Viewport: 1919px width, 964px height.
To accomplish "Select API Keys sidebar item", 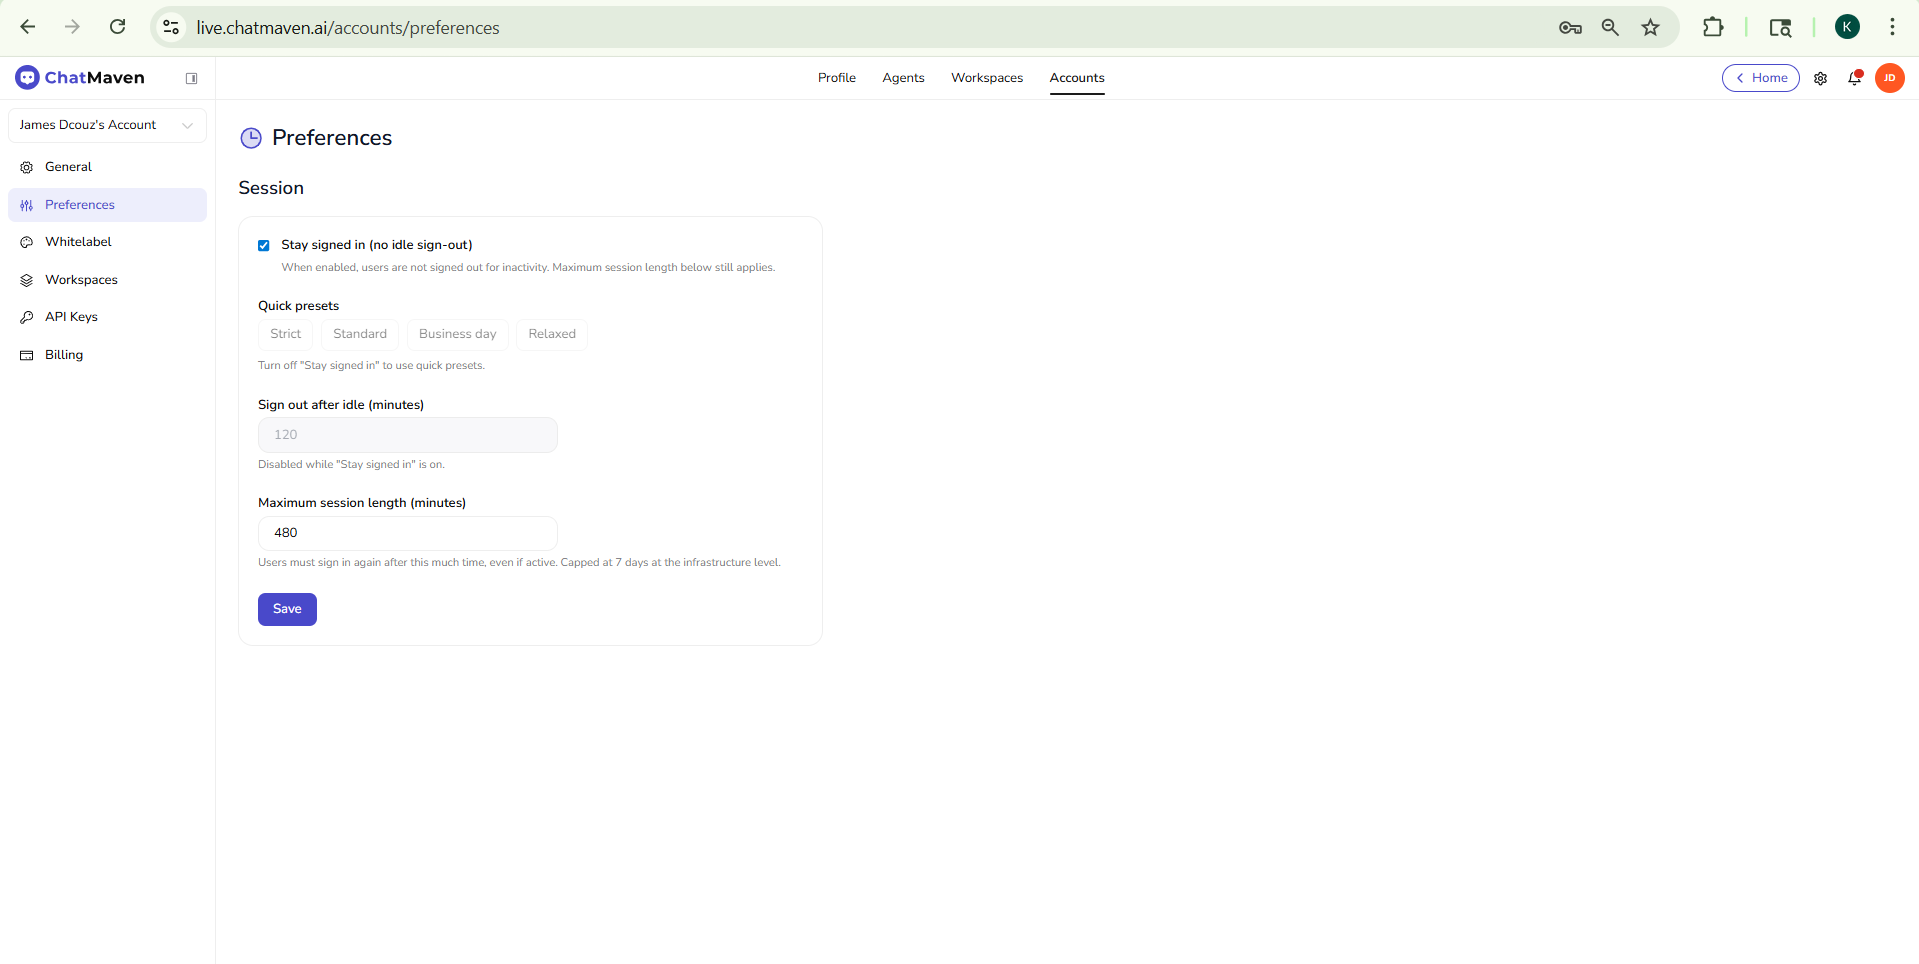I will pos(71,317).
